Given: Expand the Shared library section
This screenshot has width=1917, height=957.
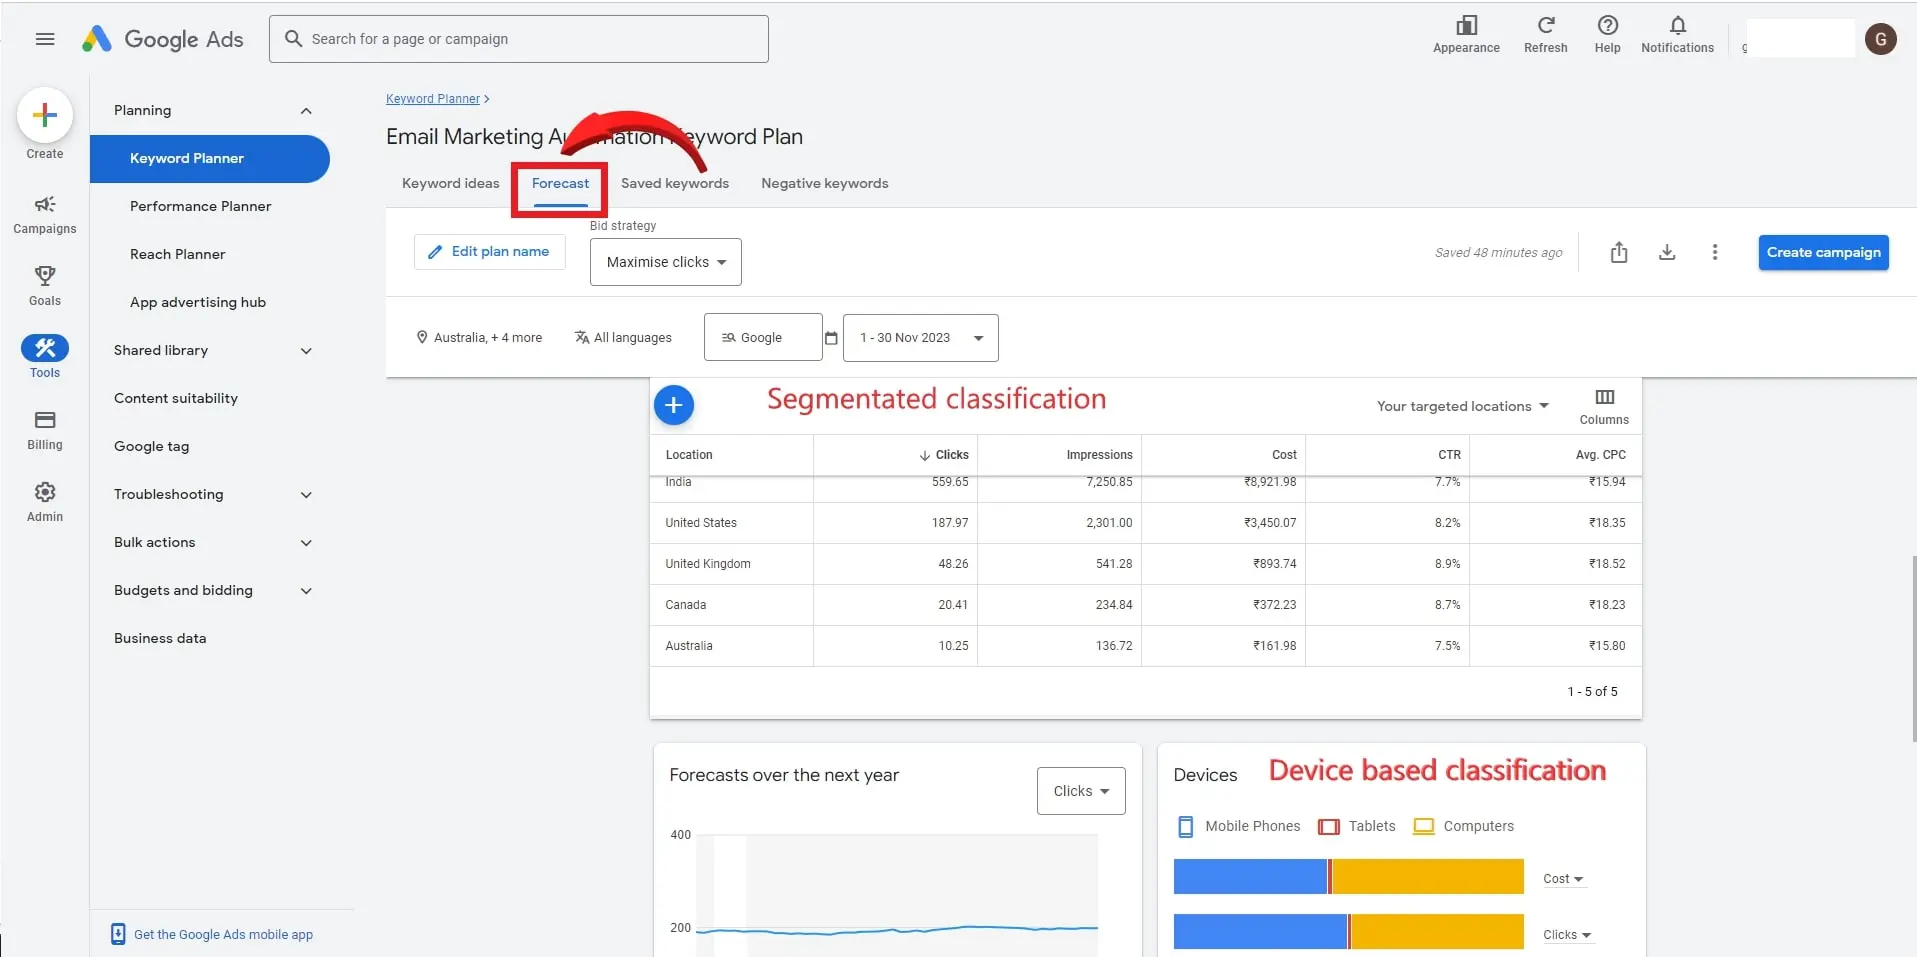Looking at the screenshot, I should (x=306, y=351).
